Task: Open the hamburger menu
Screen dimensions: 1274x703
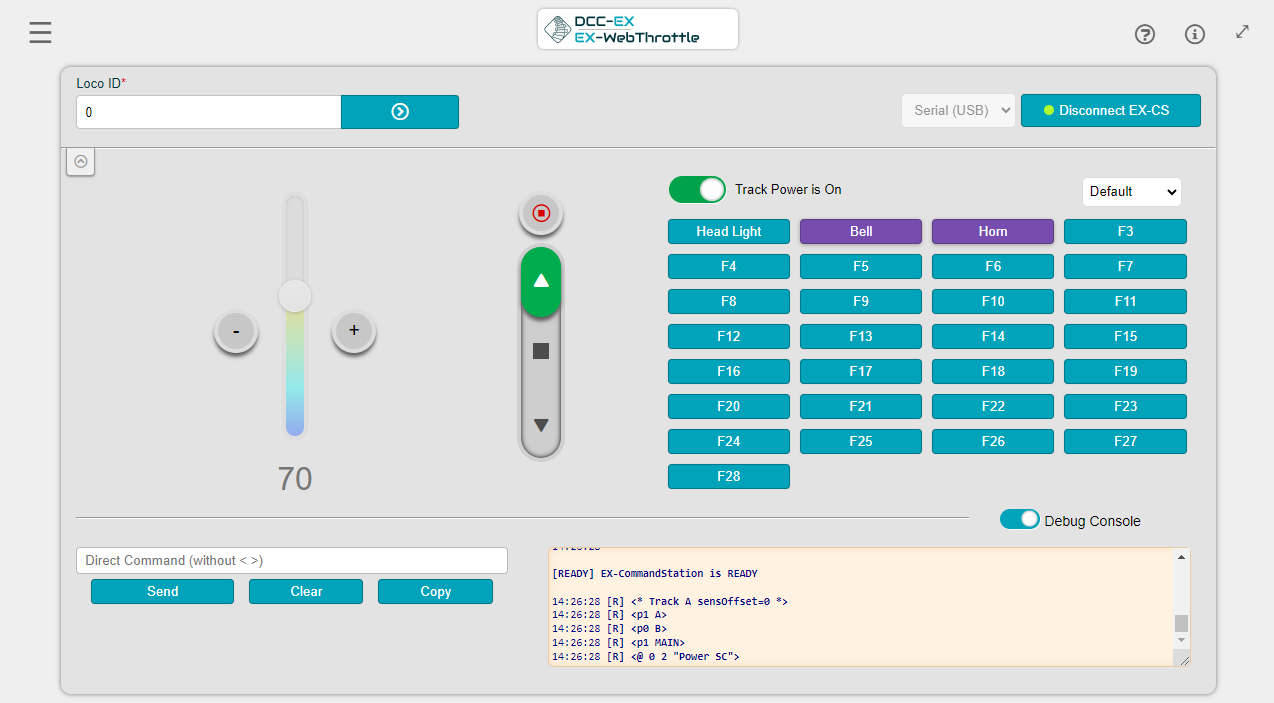Action: [x=40, y=33]
